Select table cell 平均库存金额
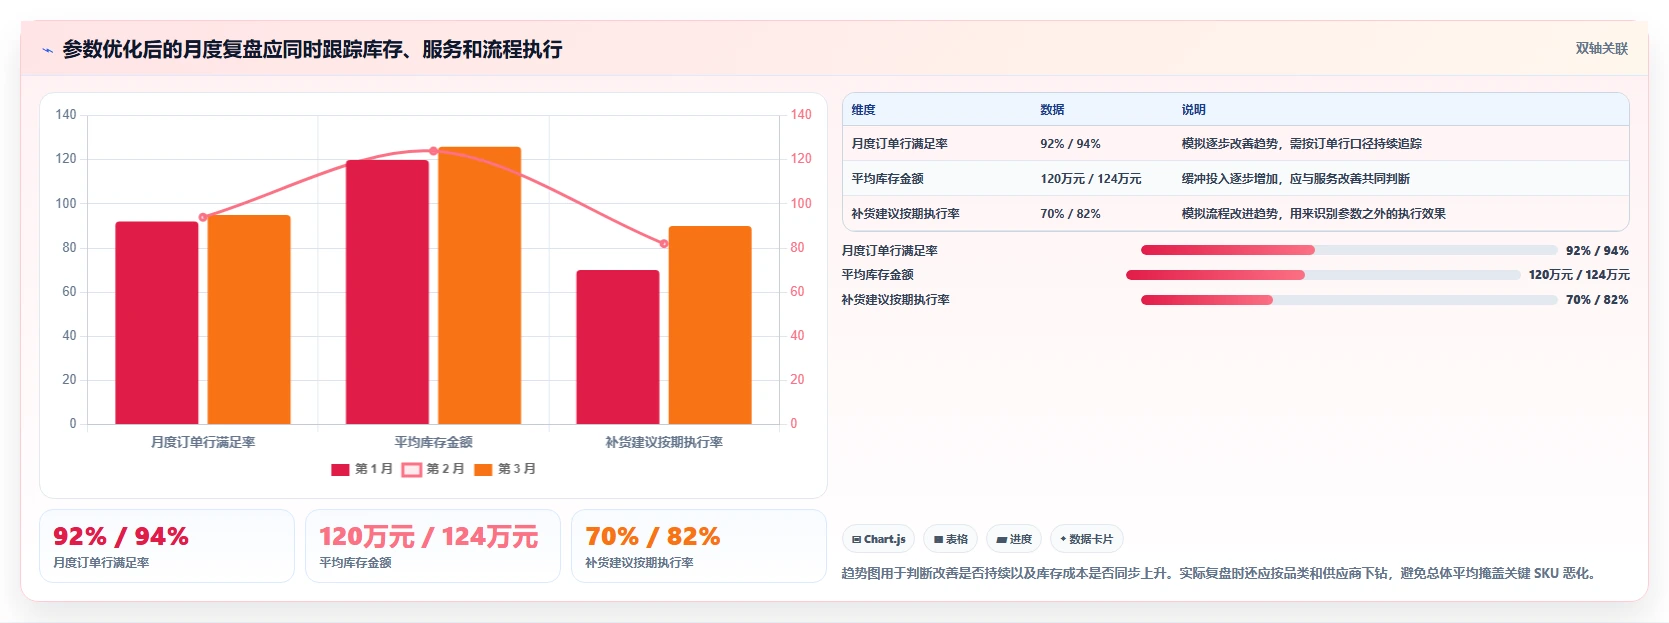 [x=888, y=179]
